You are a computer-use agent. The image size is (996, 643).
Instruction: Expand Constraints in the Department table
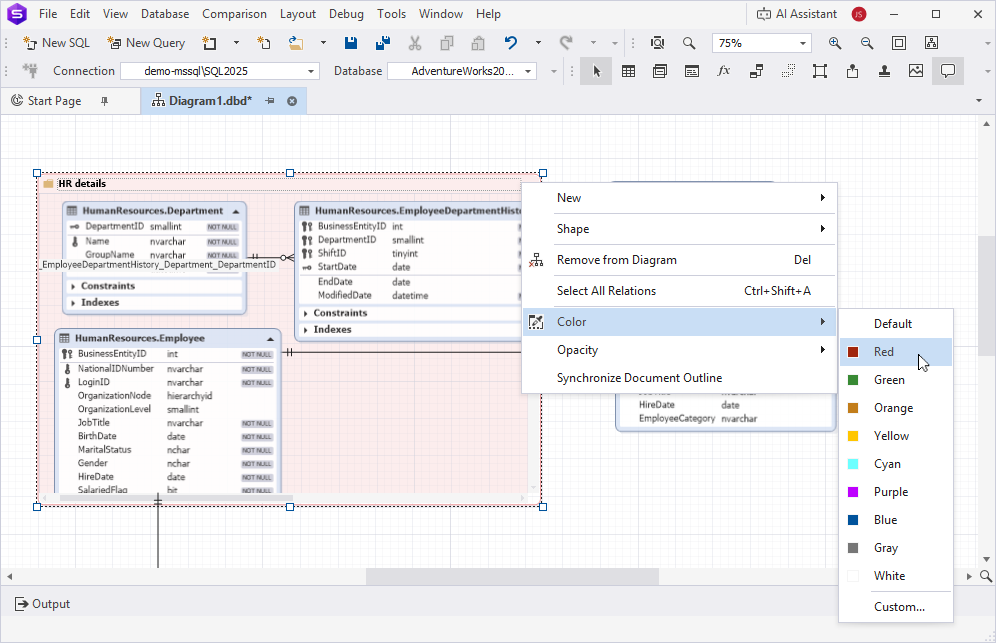tap(73, 287)
